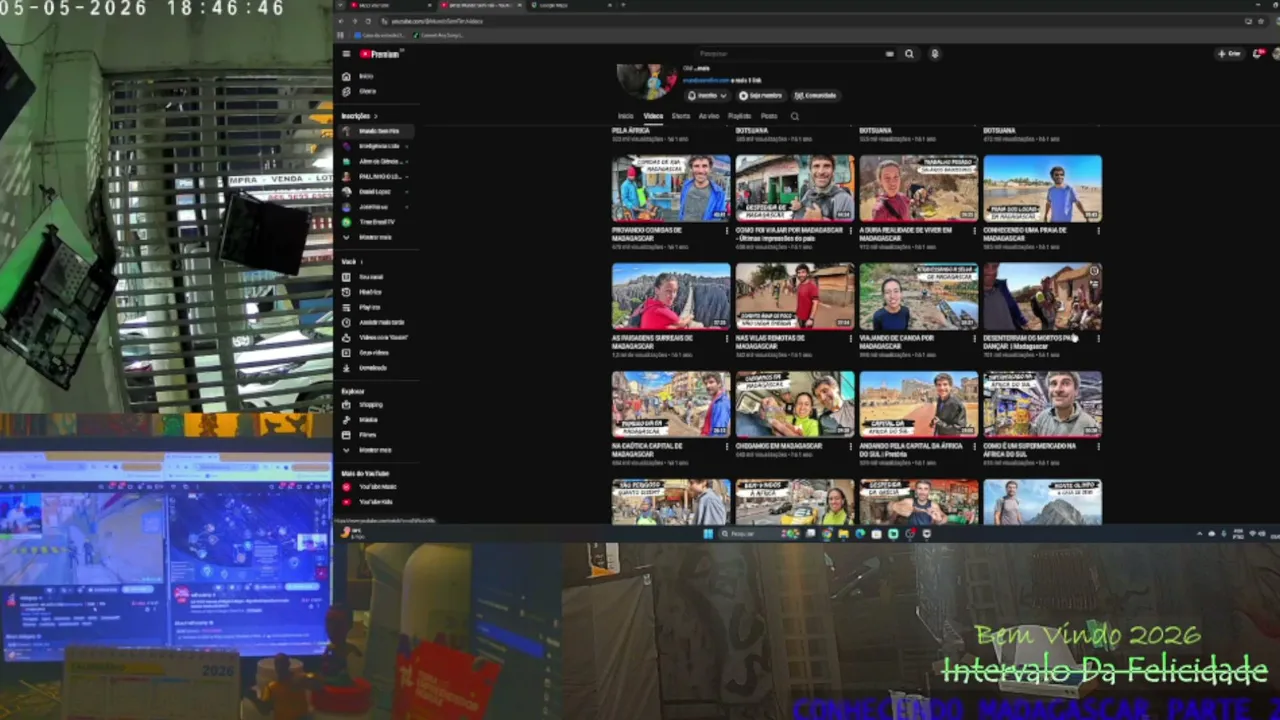Play A Dura Realidade de Viver video
This screenshot has height=720, width=1280.
coord(919,188)
